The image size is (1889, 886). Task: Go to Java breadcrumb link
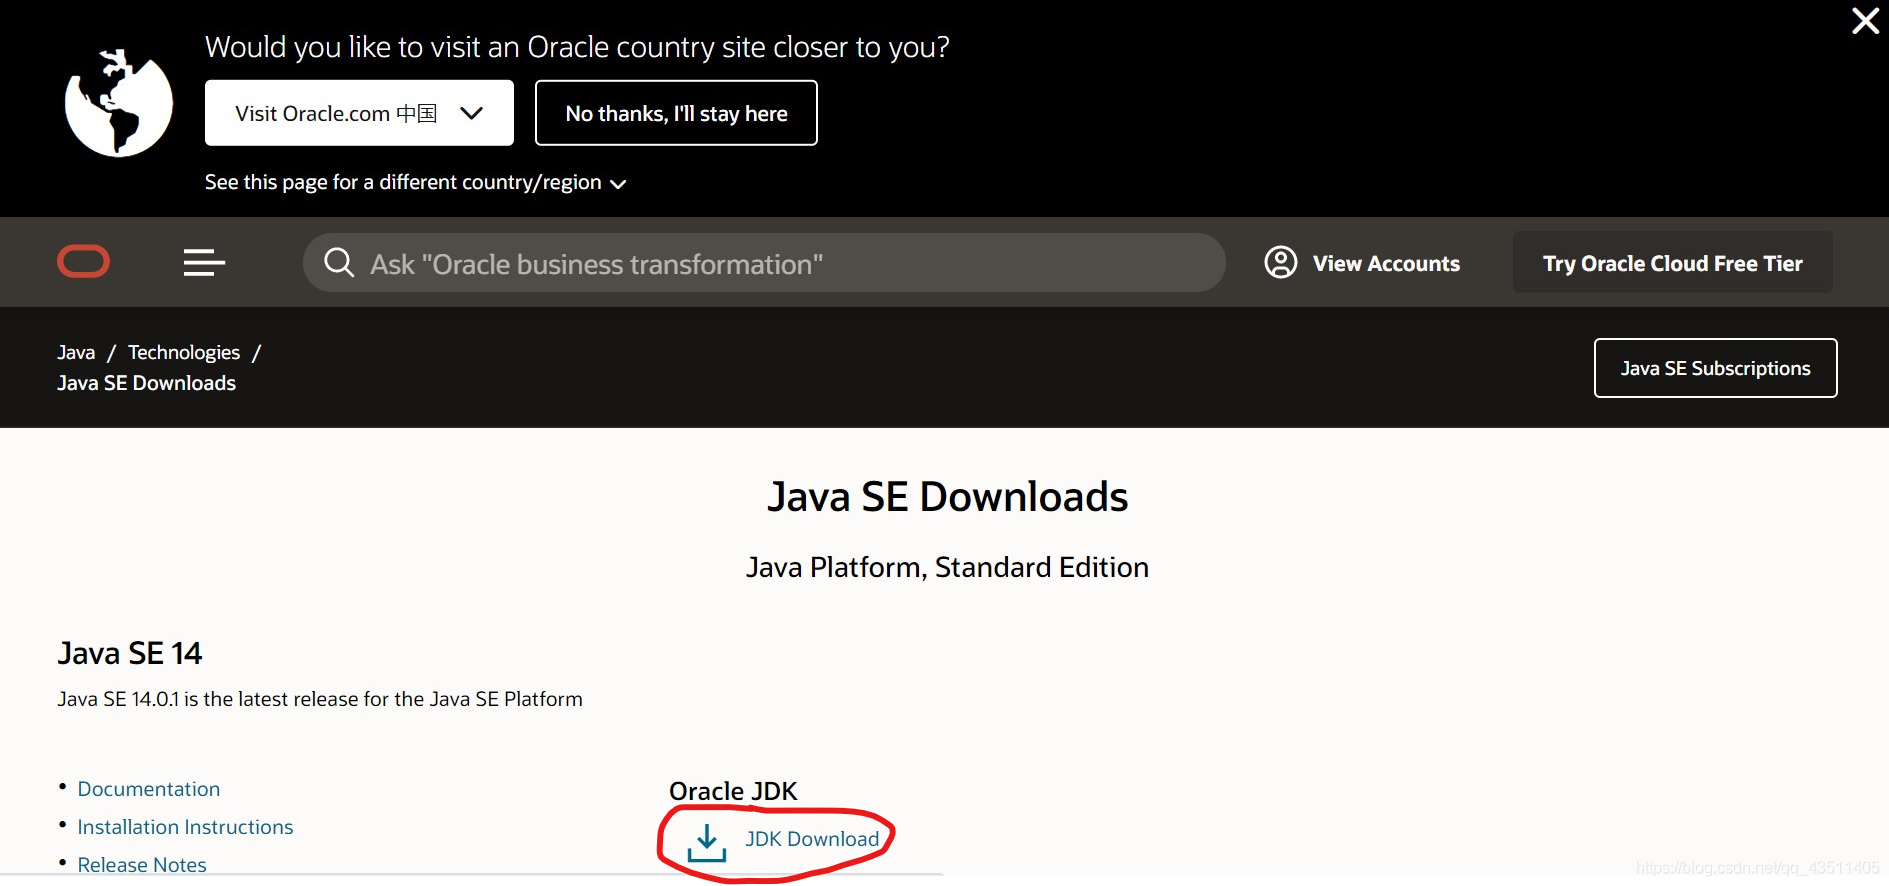(76, 352)
